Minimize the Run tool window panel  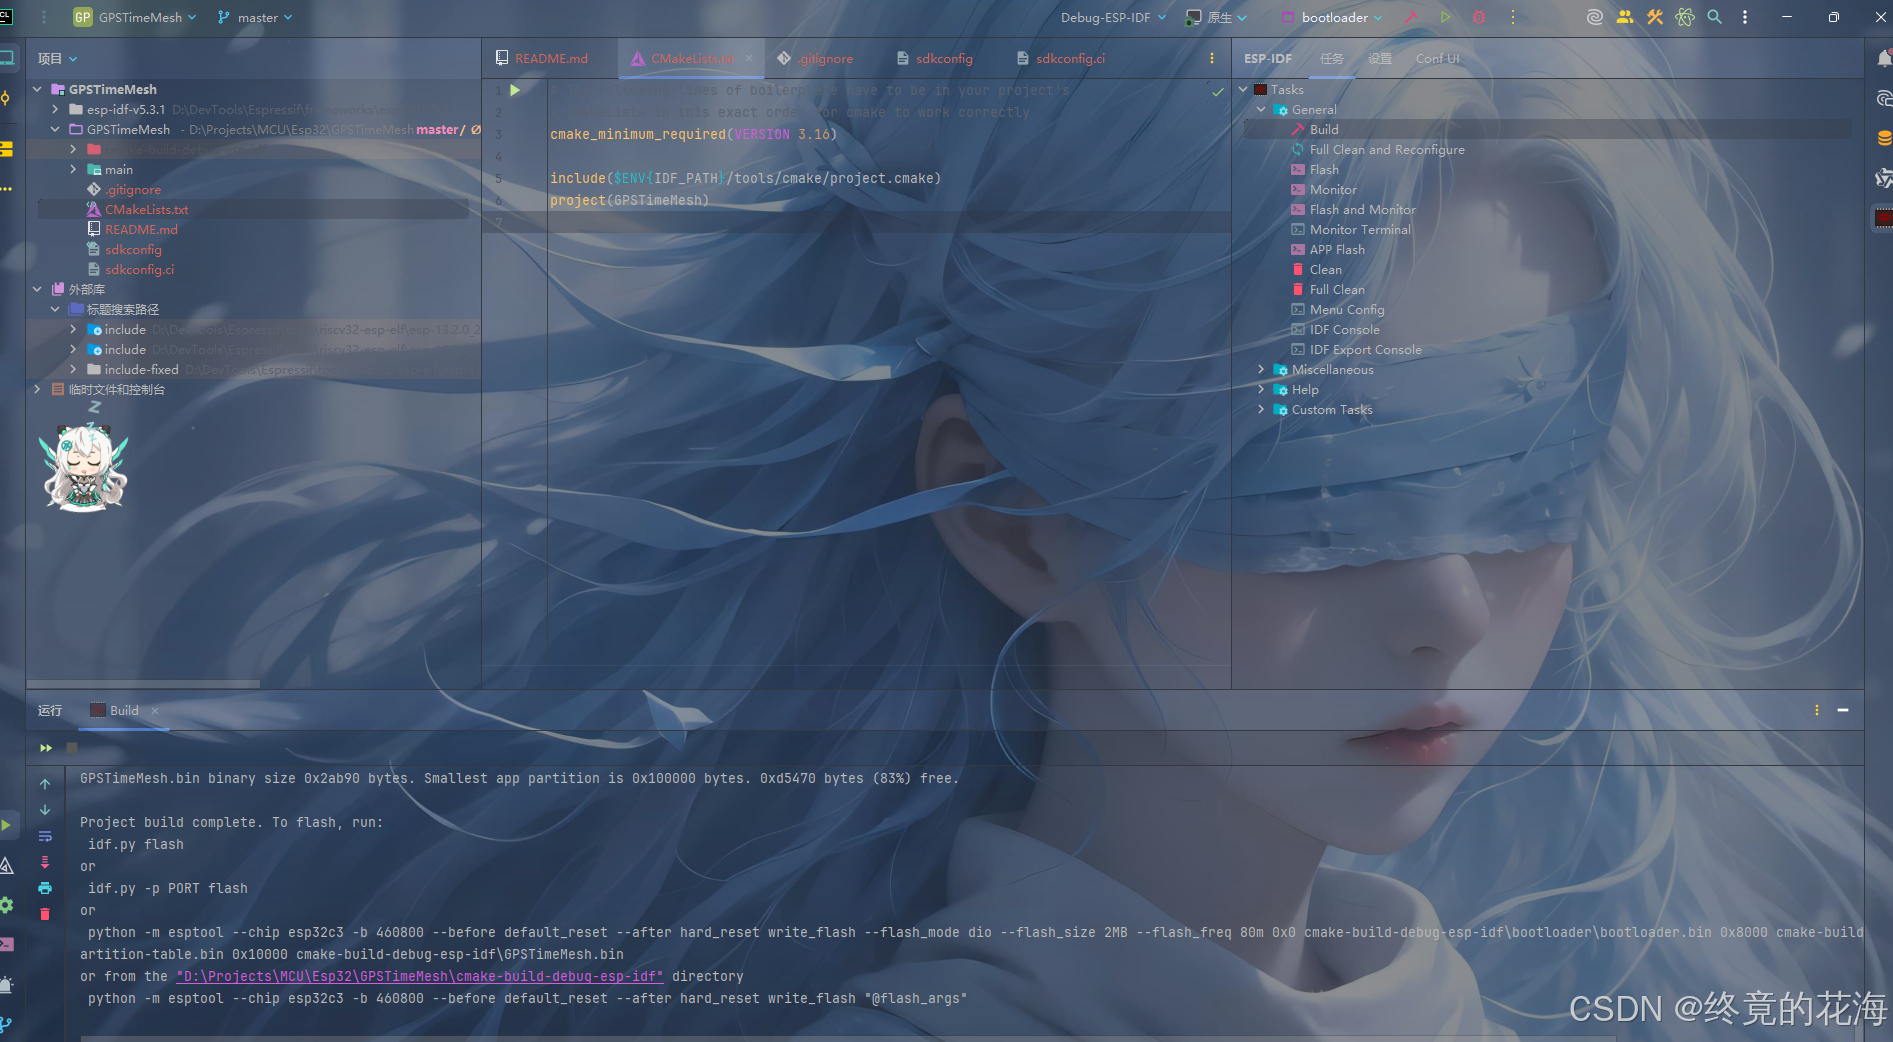(x=1843, y=710)
